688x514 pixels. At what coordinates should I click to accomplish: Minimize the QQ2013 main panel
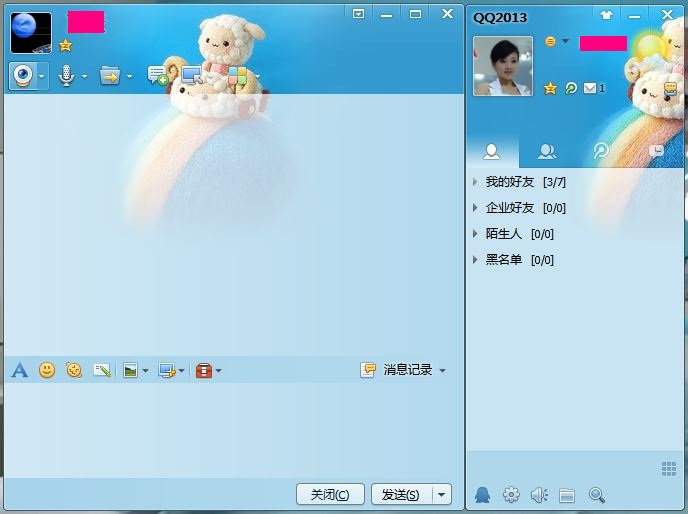[x=634, y=16]
